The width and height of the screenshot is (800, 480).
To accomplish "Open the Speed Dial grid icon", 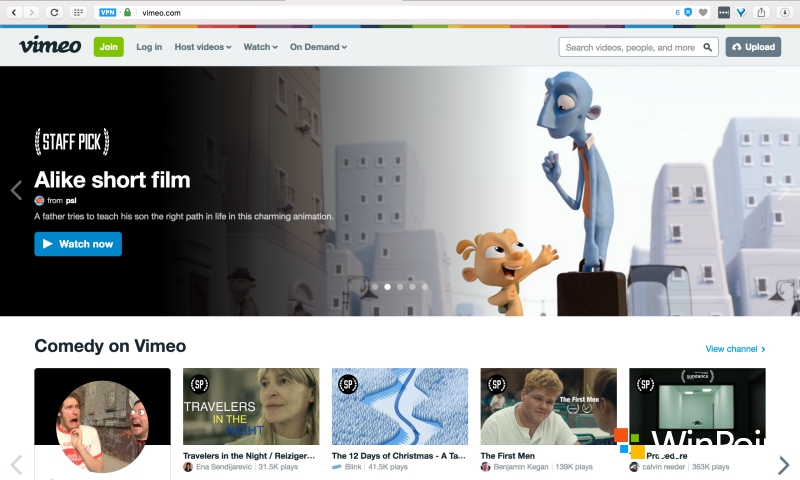I will (x=78, y=12).
